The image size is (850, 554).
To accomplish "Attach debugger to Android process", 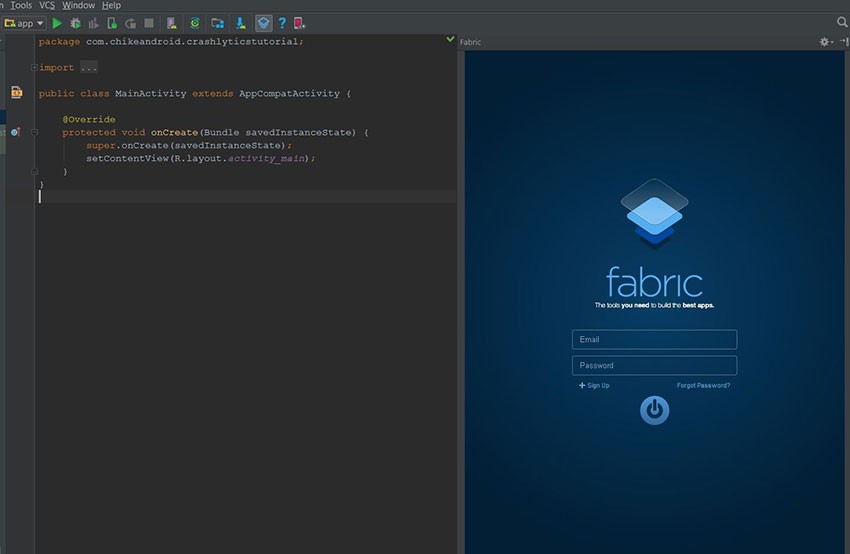I will point(112,23).
